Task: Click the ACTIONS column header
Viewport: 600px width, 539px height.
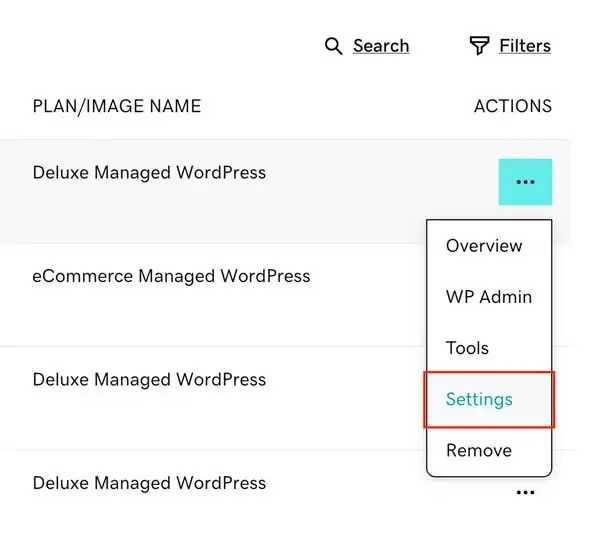Action: 513,106
